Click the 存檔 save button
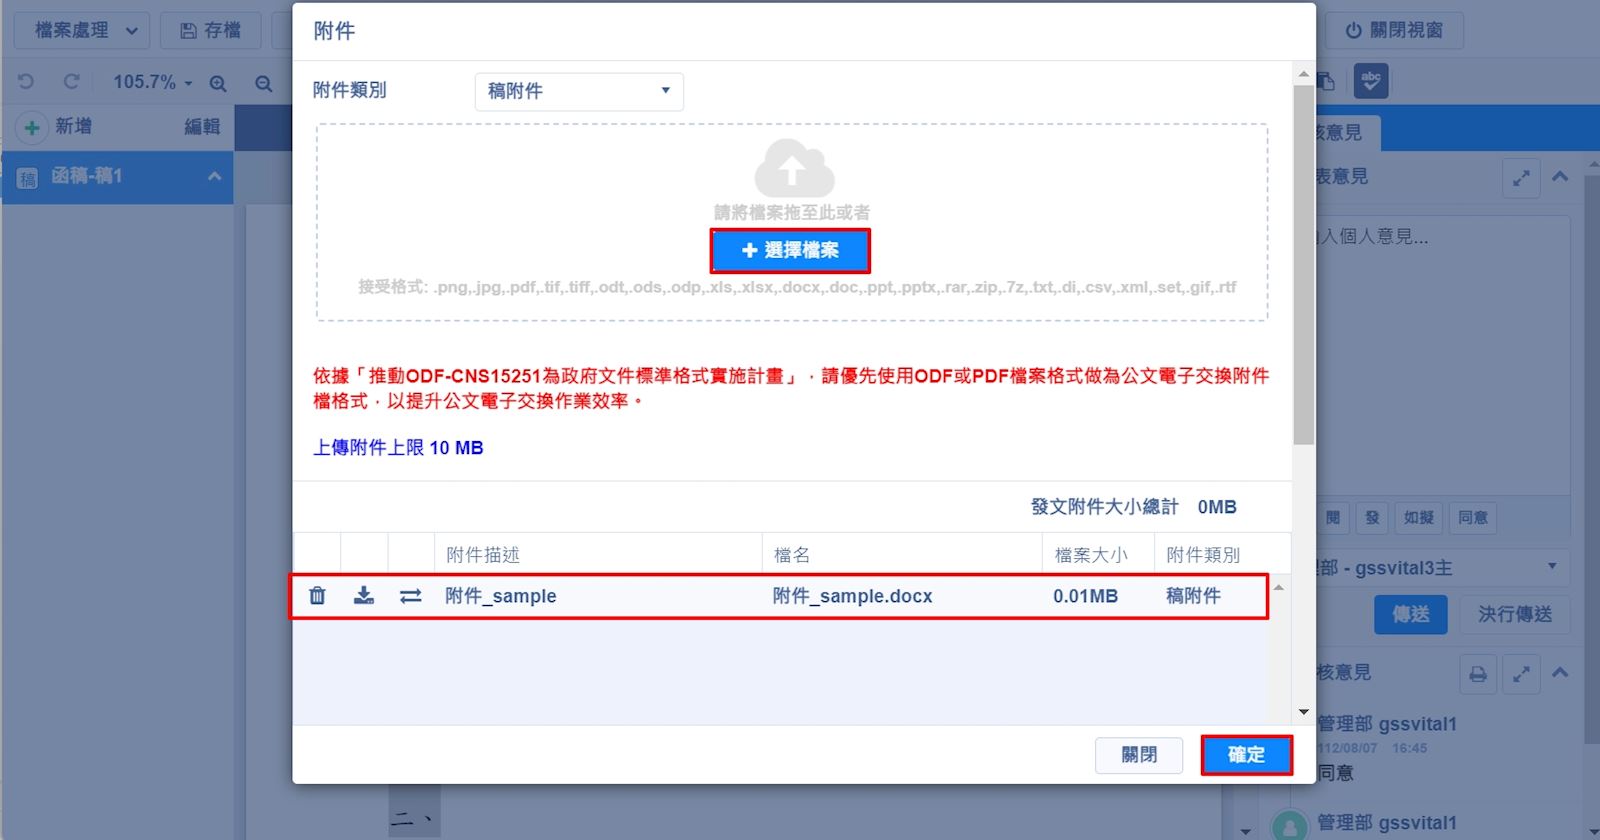 coord(210,31)
